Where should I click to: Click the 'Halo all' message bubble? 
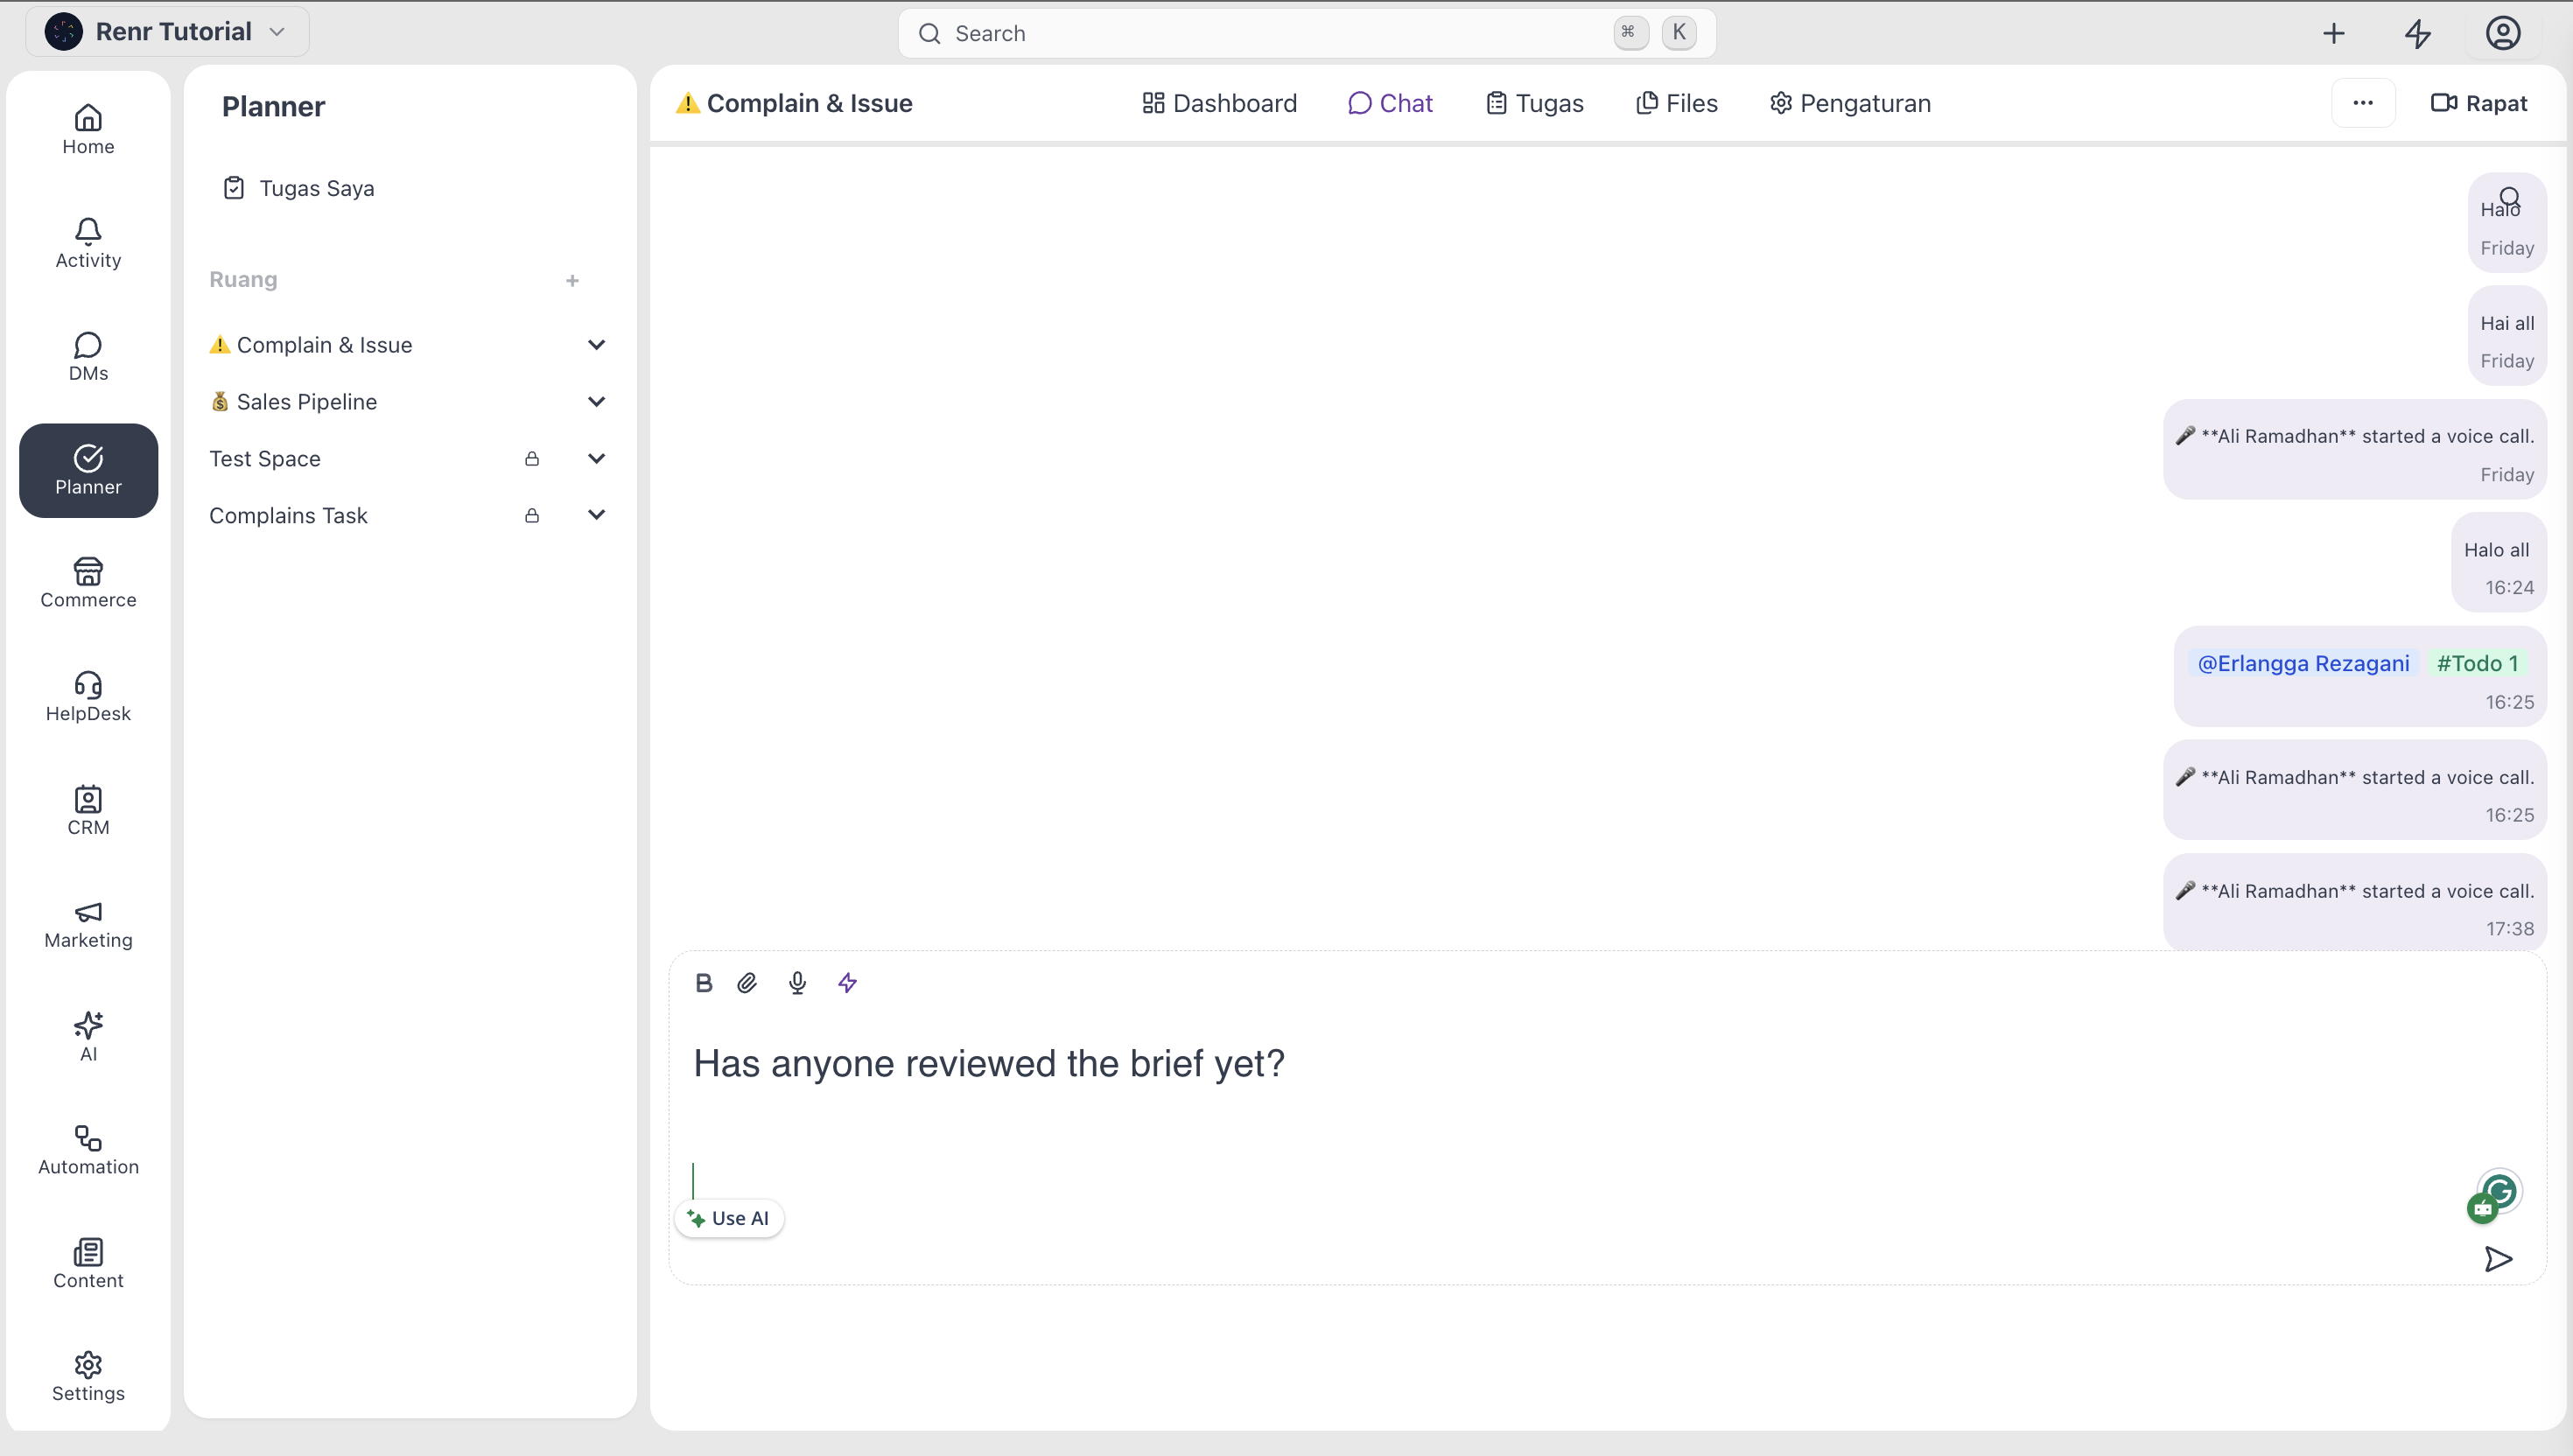coord(2498,562)
